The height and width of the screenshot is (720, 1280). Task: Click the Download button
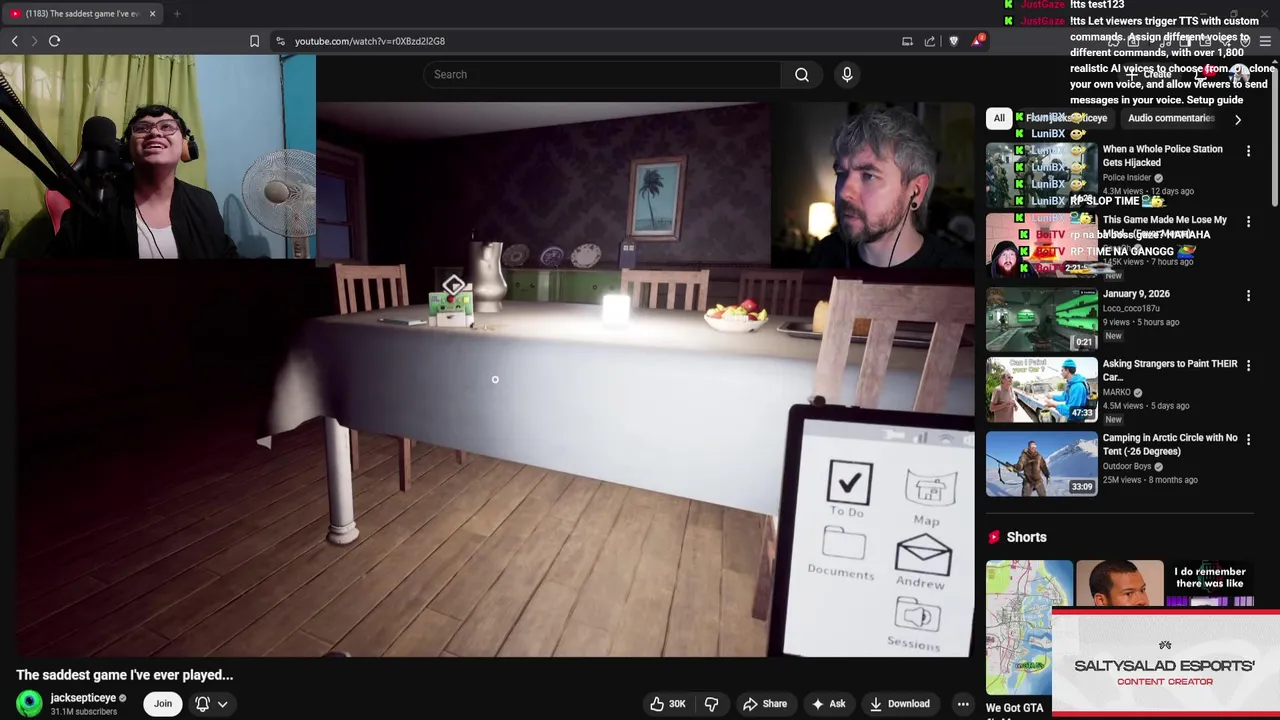900,704
